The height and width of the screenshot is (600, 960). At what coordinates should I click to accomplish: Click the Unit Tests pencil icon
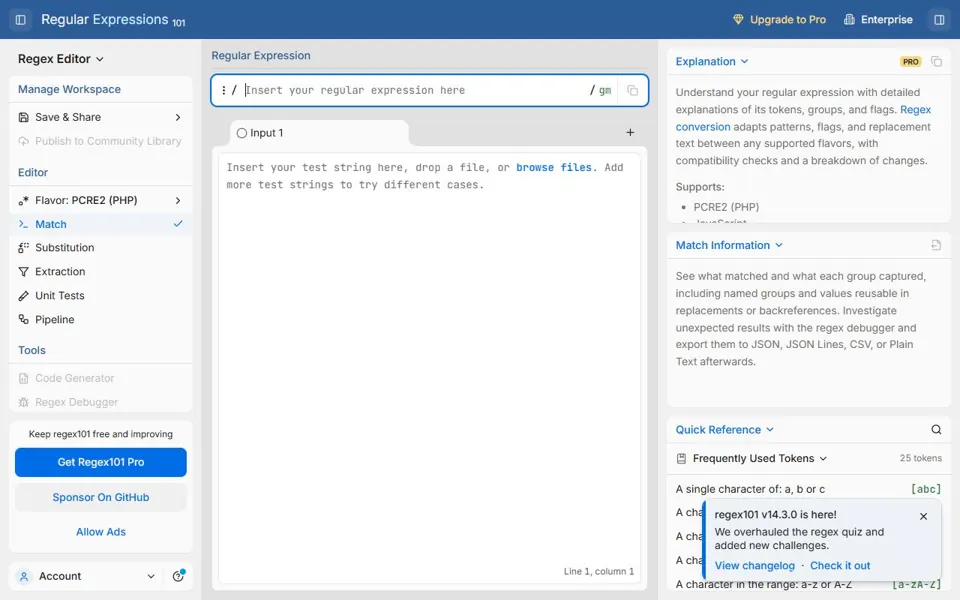point(23,295)
